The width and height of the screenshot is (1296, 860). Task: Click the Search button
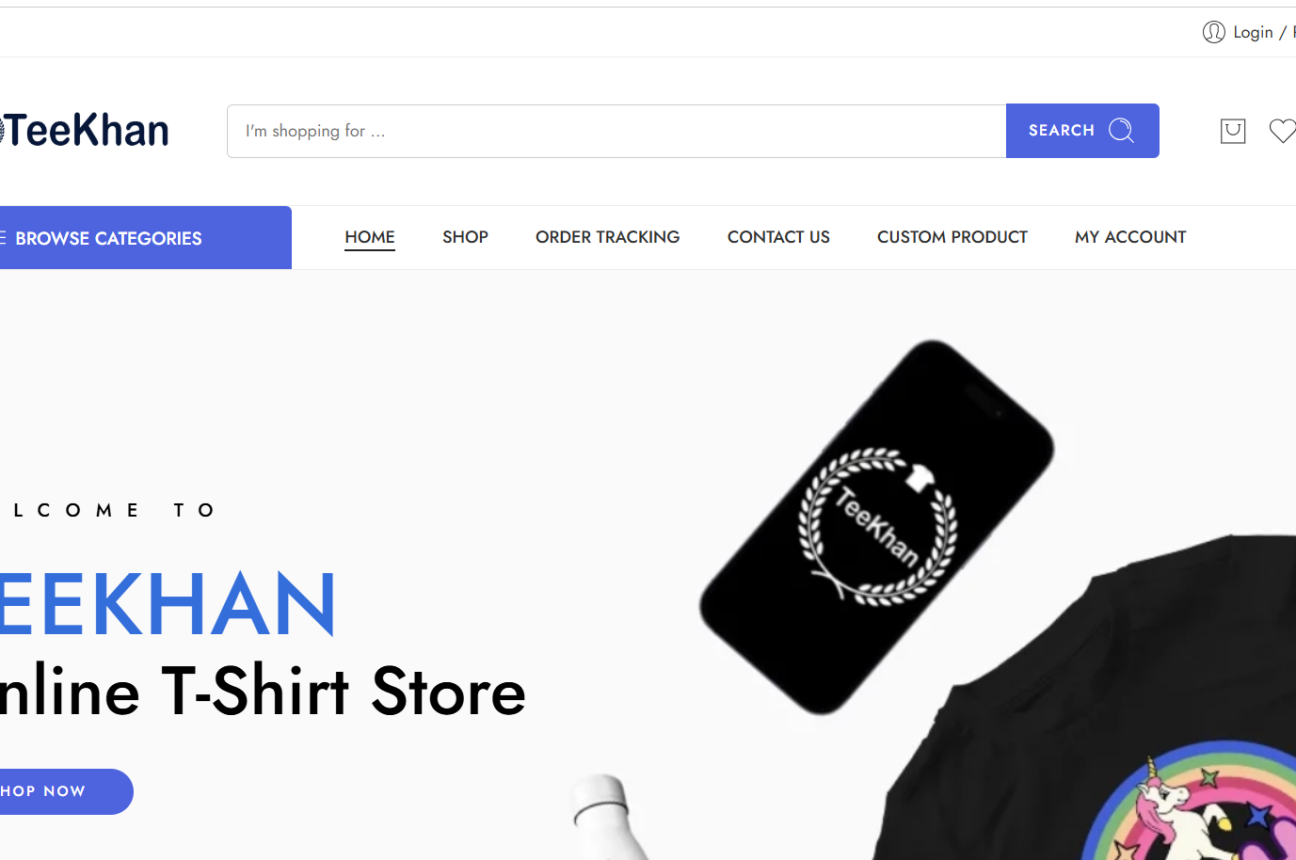[x=1082, y=131]
